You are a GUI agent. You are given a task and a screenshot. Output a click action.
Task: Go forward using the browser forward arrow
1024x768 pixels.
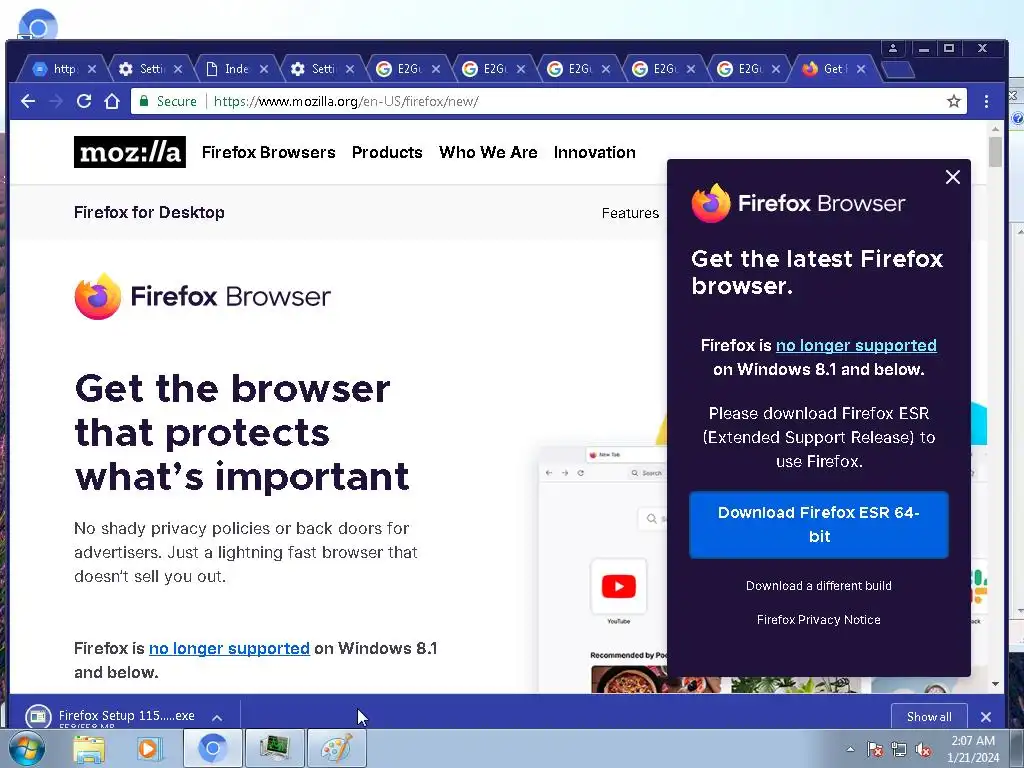56,101
